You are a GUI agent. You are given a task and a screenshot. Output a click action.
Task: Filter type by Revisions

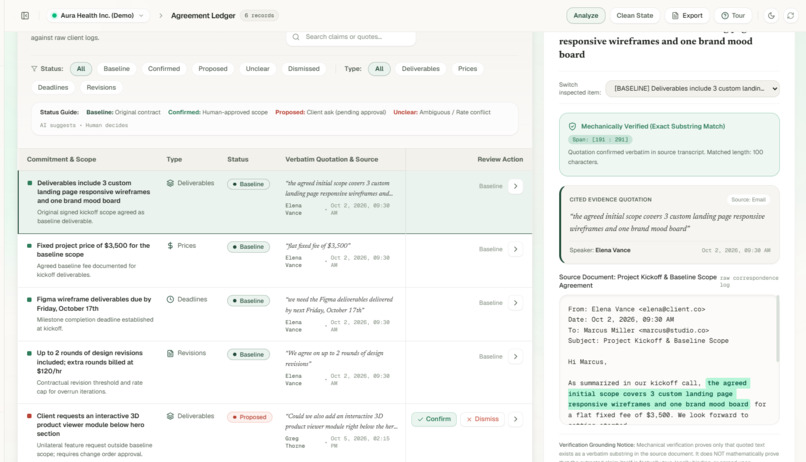pyautogui.click(x=101, y=87)
